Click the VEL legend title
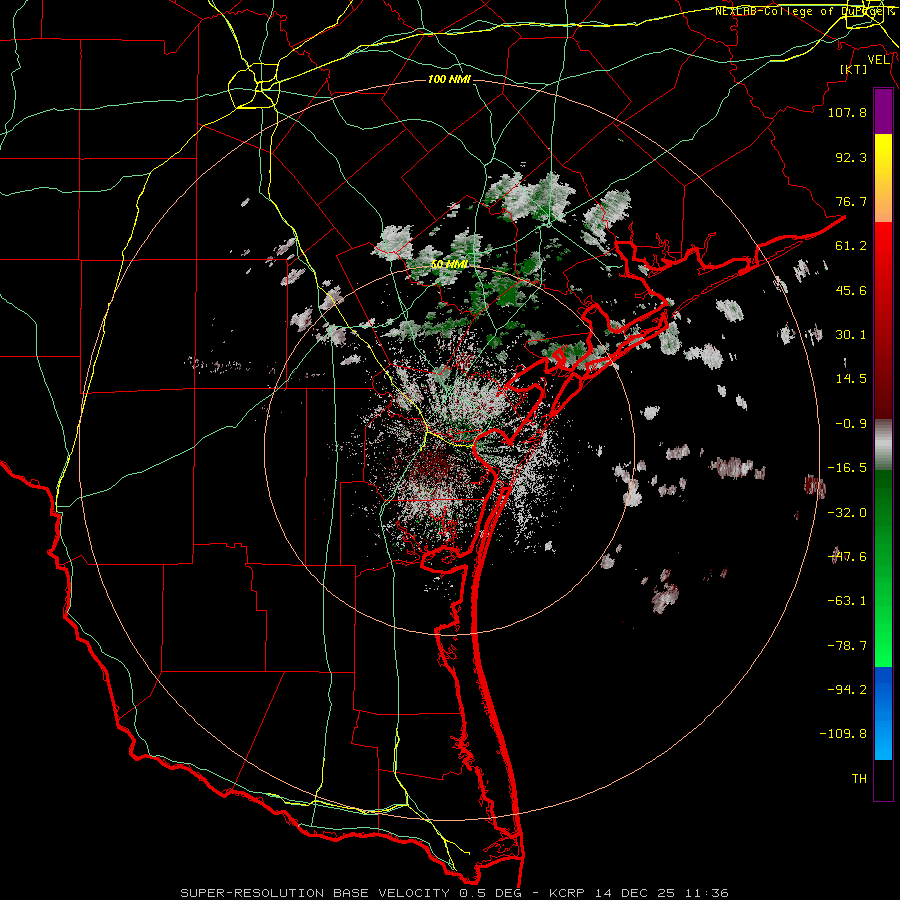Screen dimensions: 900x900 coord(878,60)
